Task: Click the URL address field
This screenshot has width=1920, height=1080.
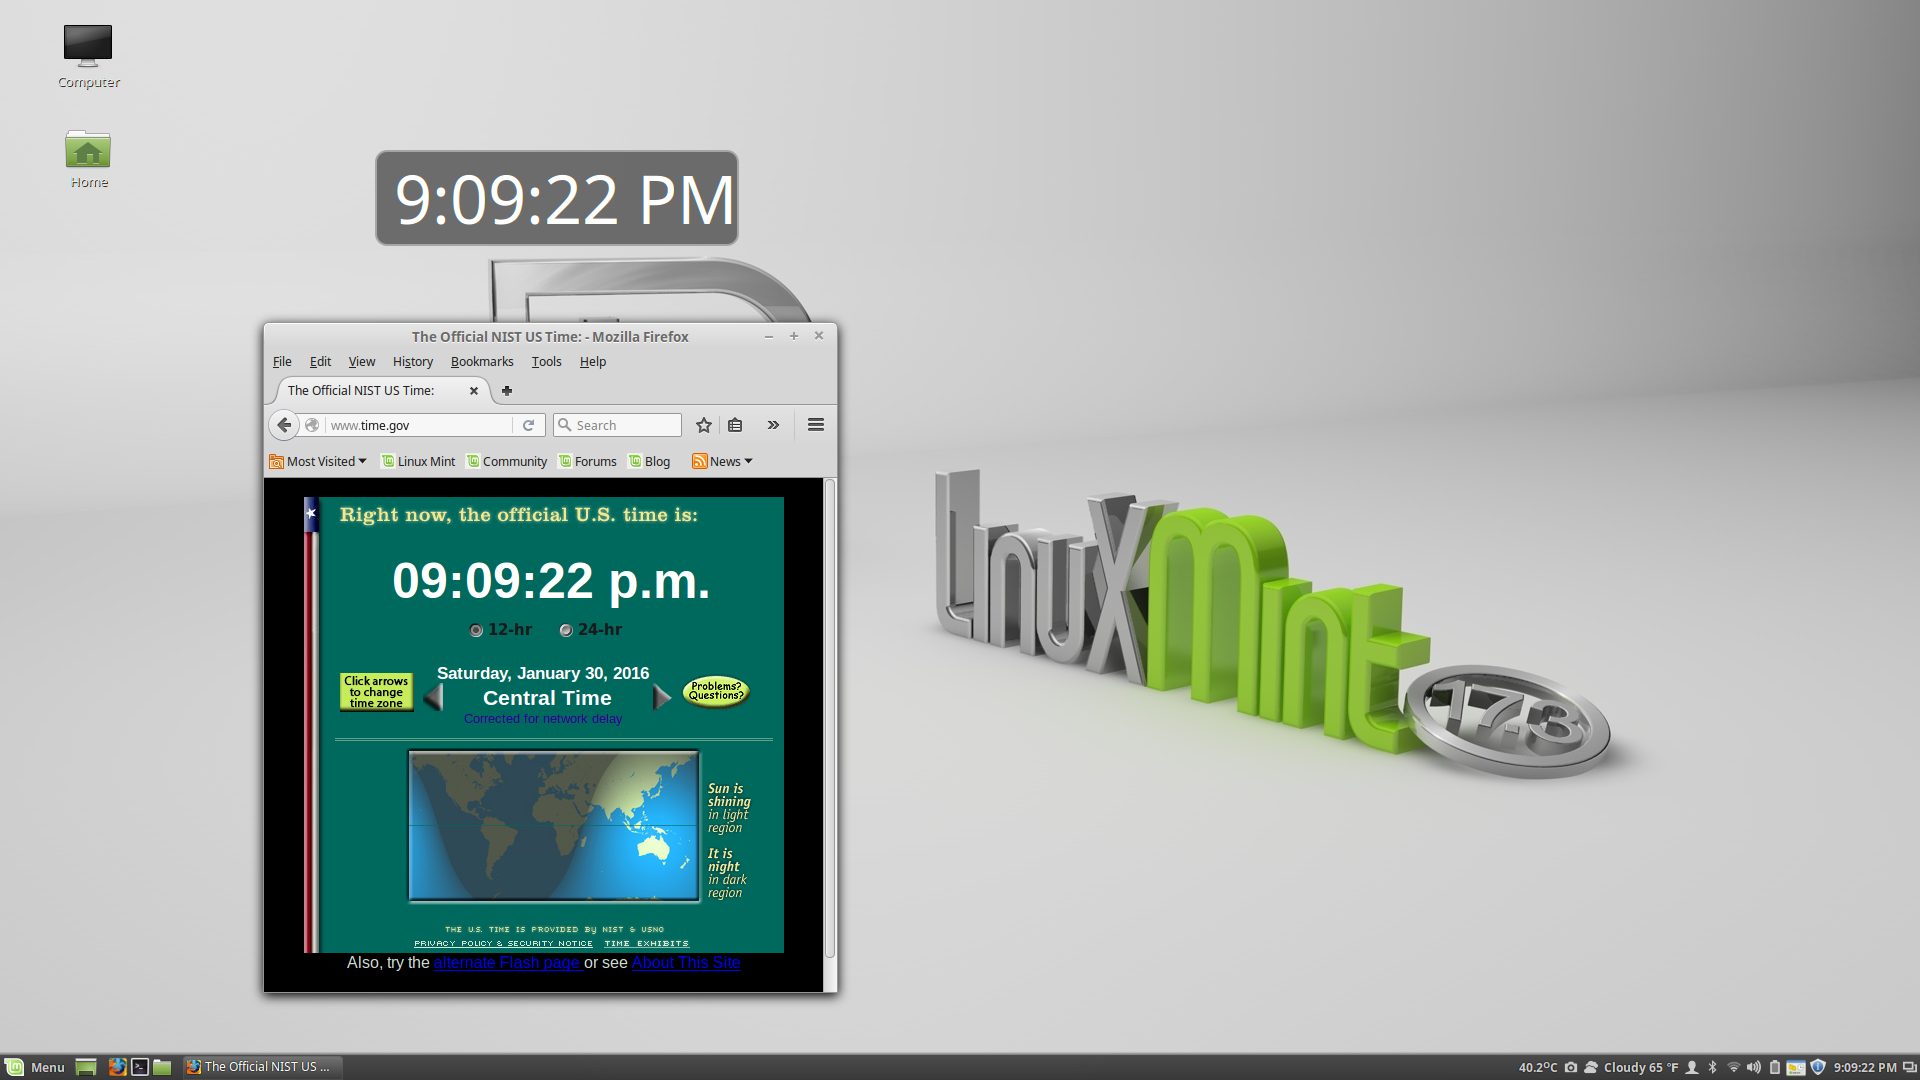Action: 418,425
